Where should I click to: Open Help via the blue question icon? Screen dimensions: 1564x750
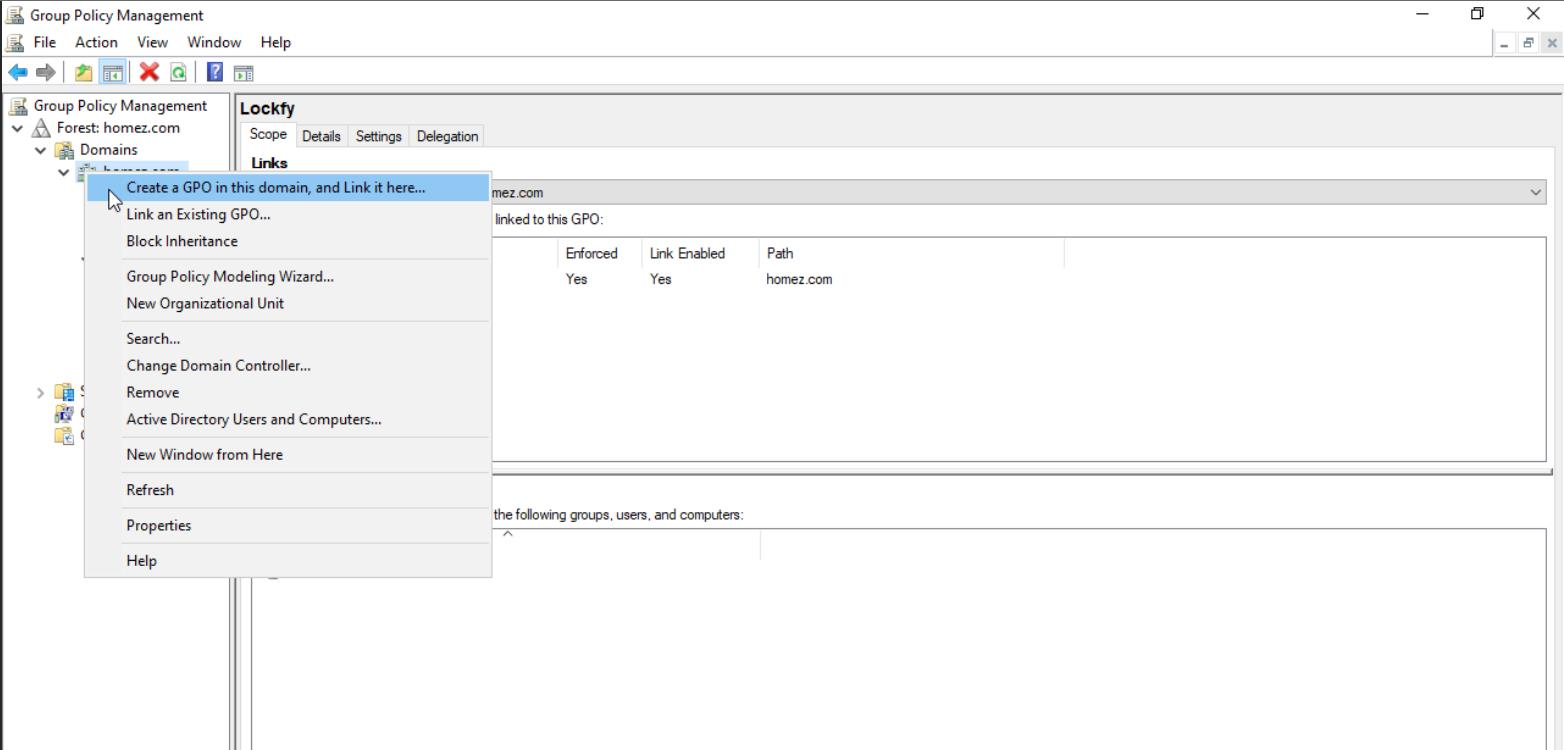[215, 71]
